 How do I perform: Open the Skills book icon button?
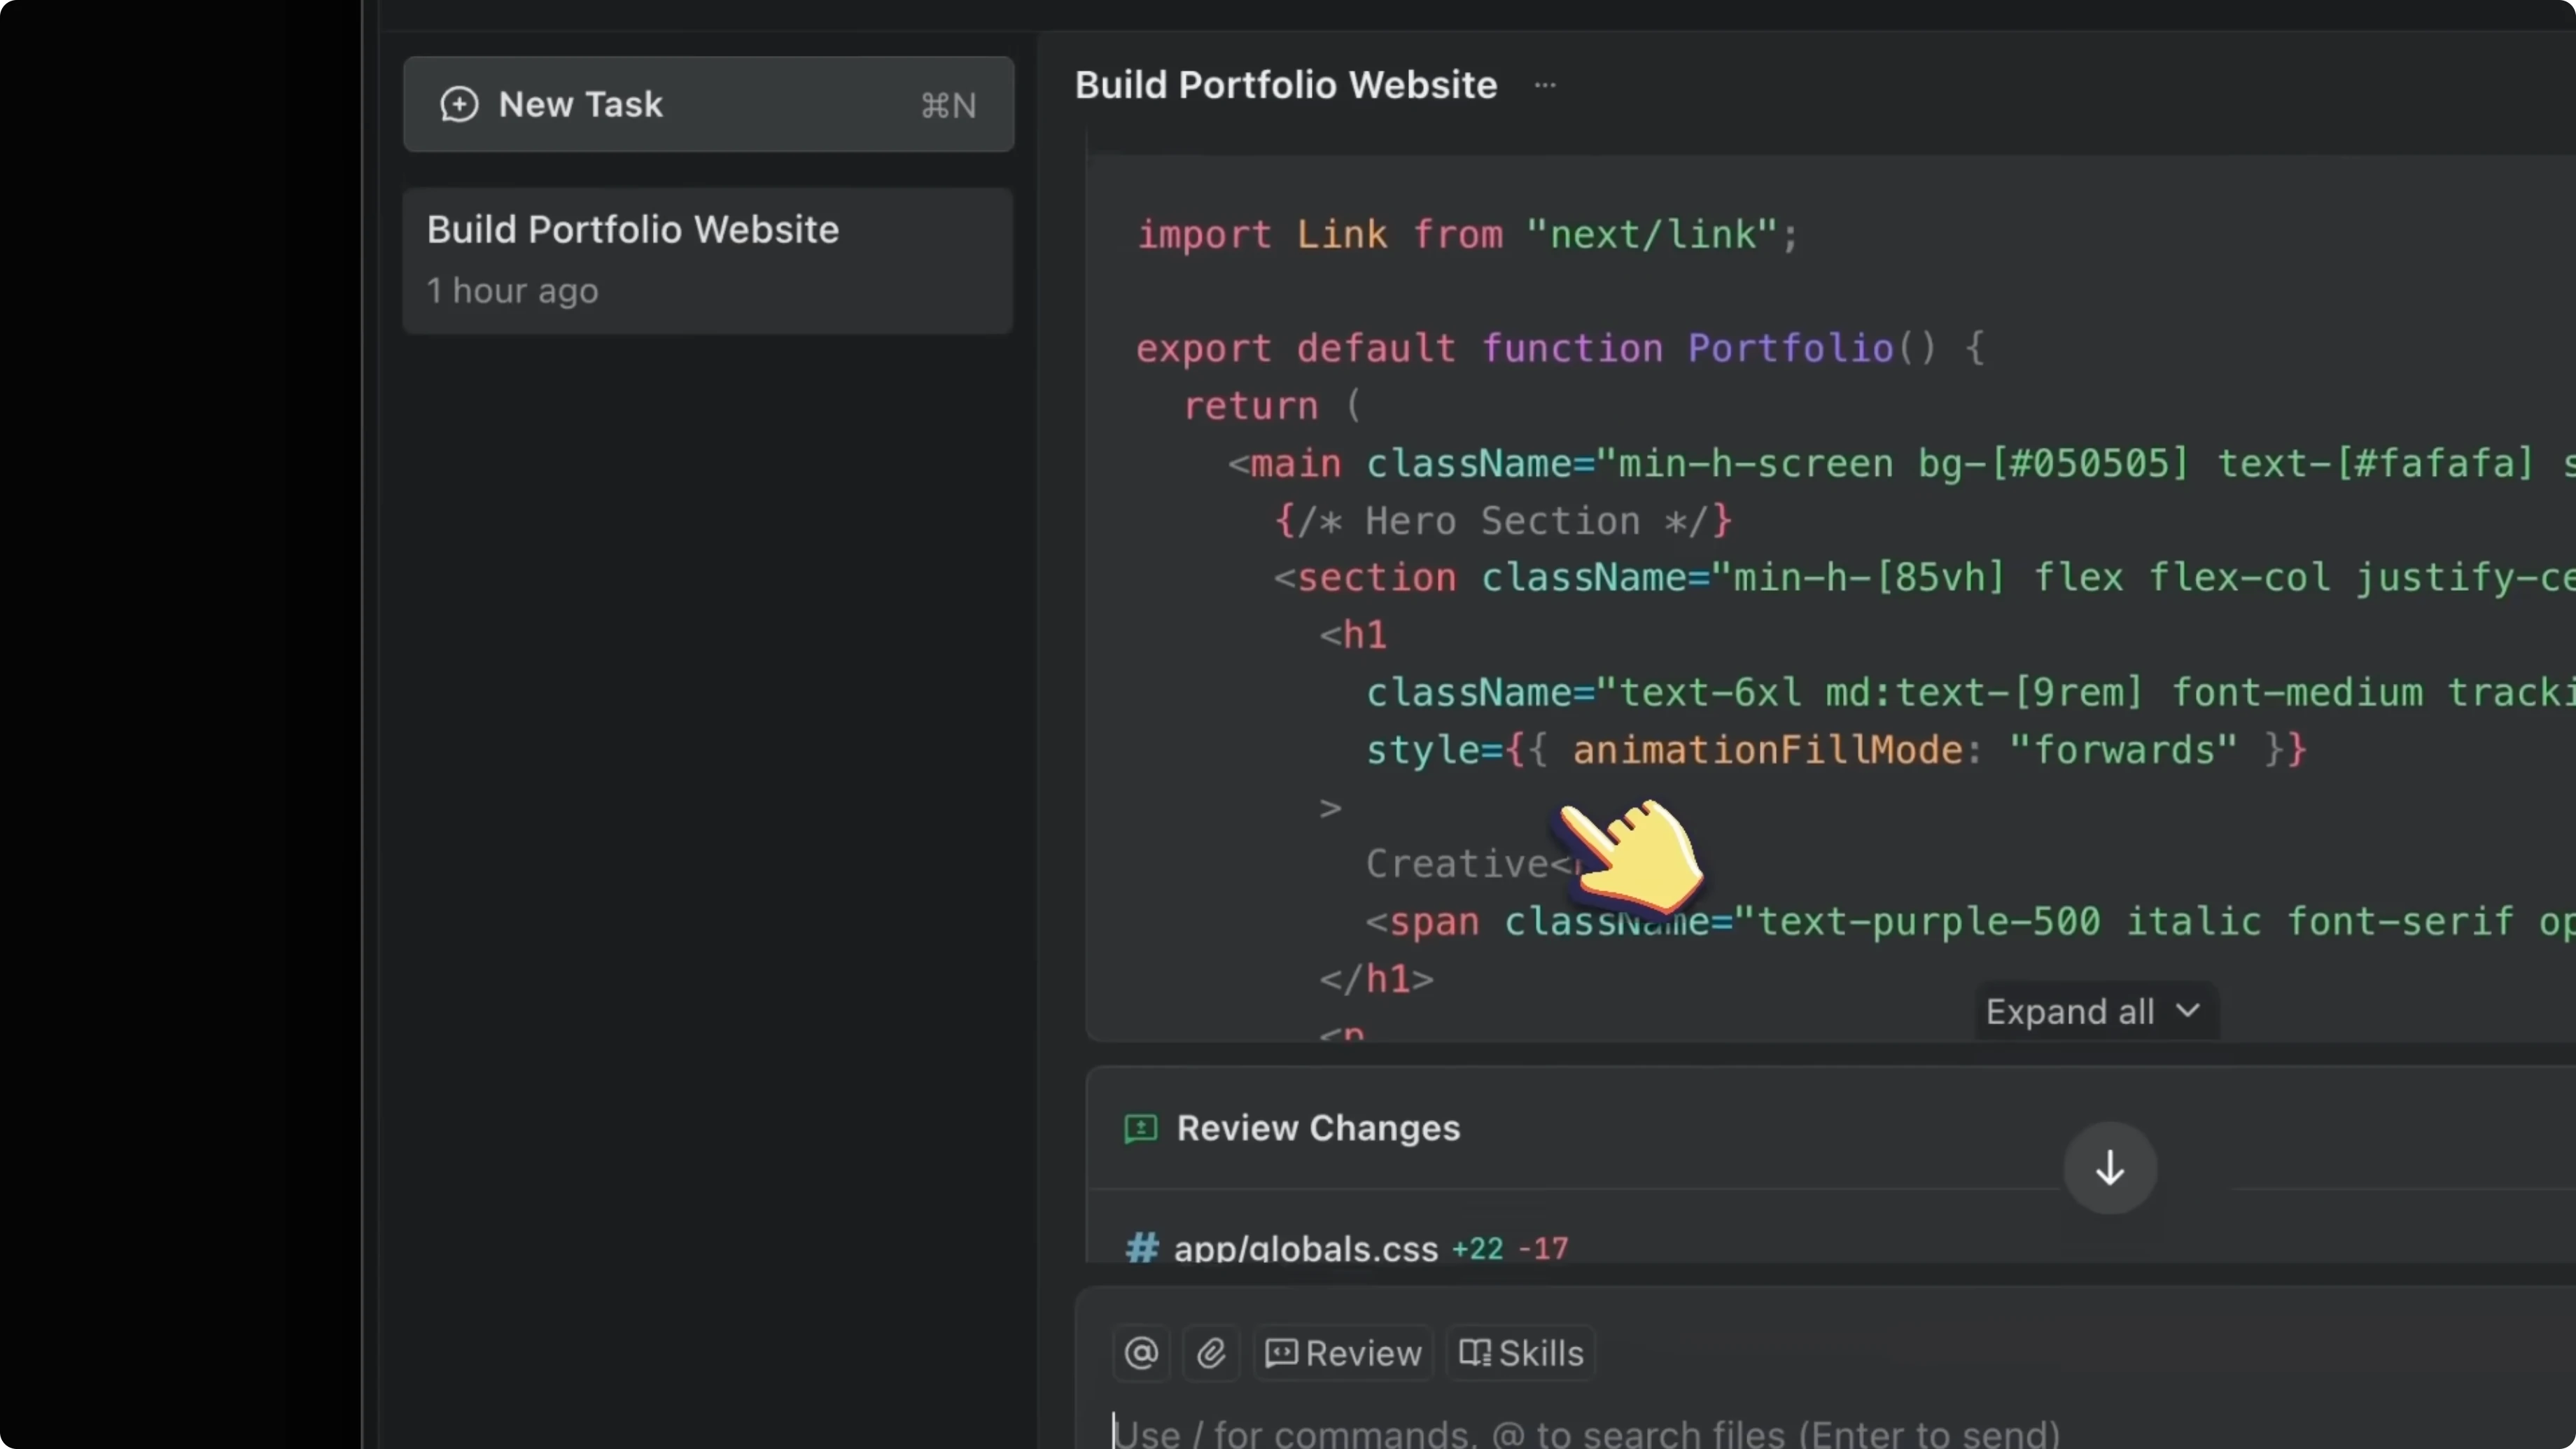point(1520,1353)
